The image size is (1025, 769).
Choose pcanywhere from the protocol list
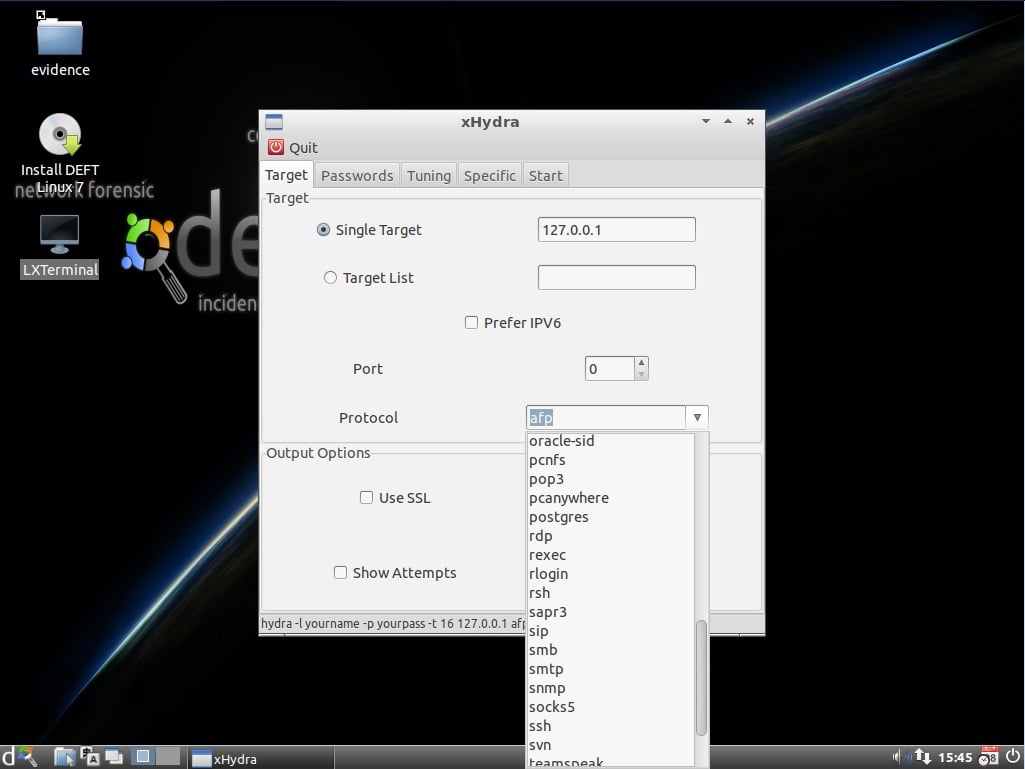coord(611,498)
